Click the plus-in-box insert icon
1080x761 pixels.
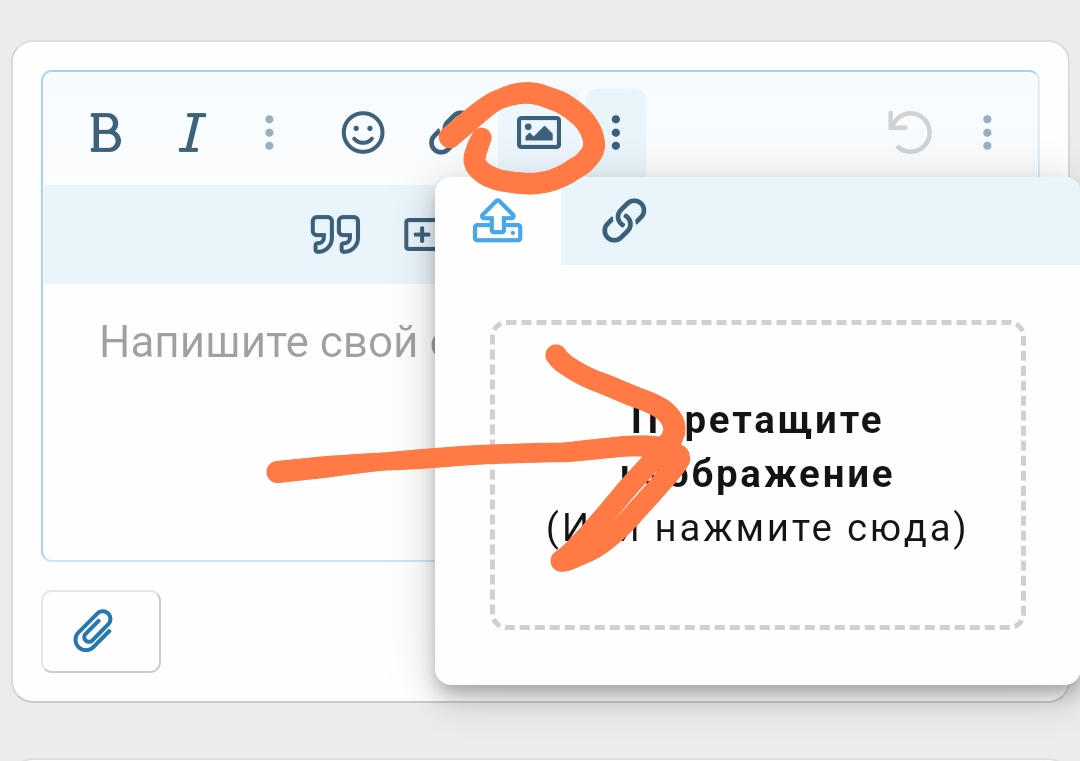(x=422, y=234)
